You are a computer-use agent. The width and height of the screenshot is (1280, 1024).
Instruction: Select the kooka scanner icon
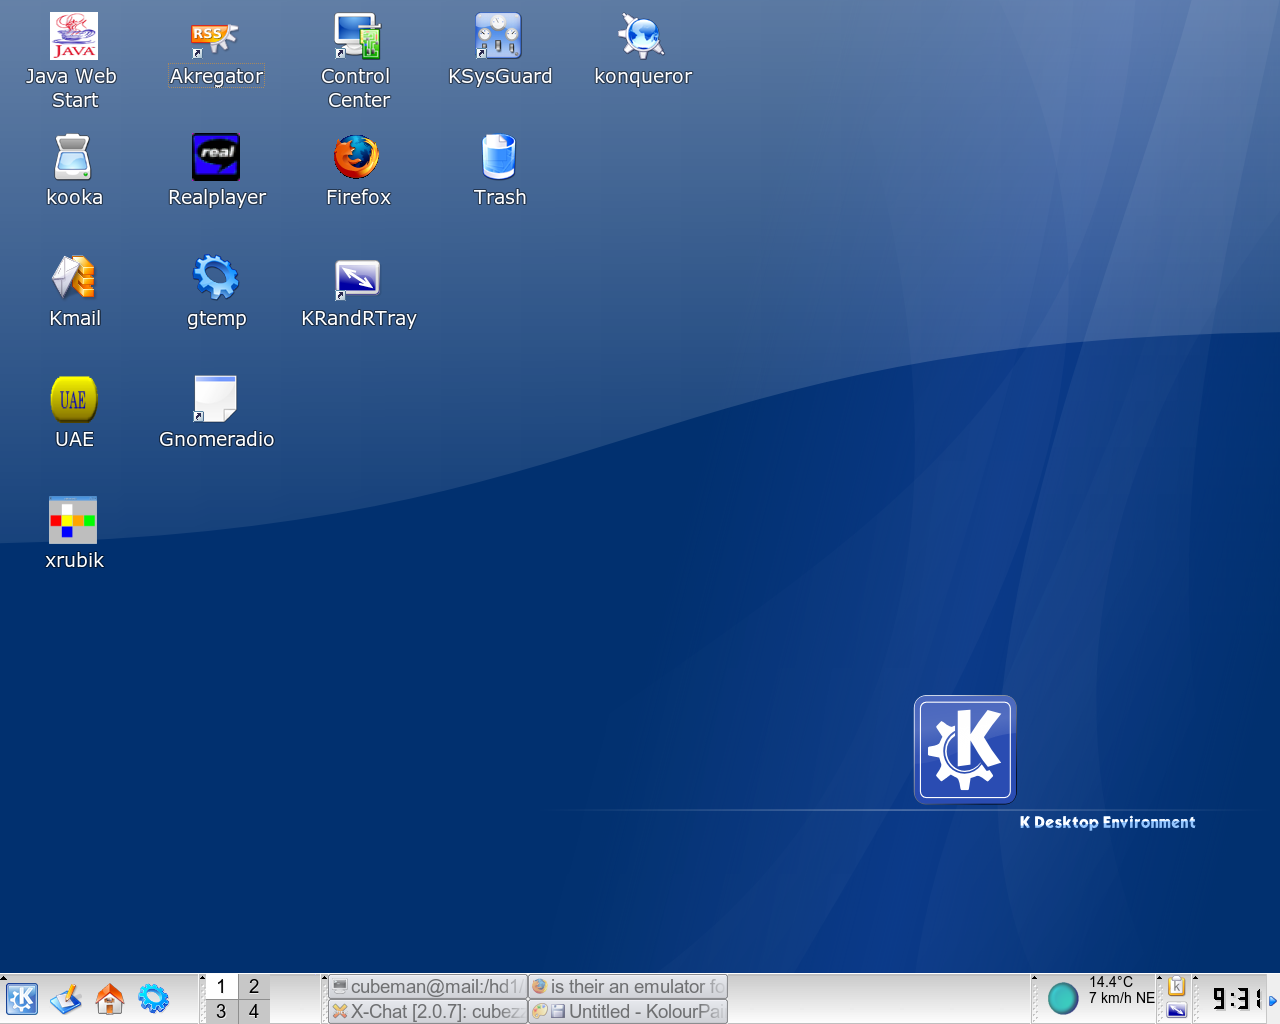click(x=74, y=158)
